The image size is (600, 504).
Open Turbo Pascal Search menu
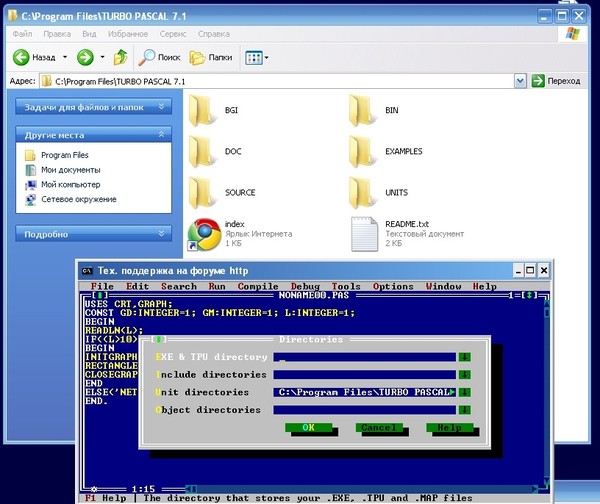coord(179,286)
